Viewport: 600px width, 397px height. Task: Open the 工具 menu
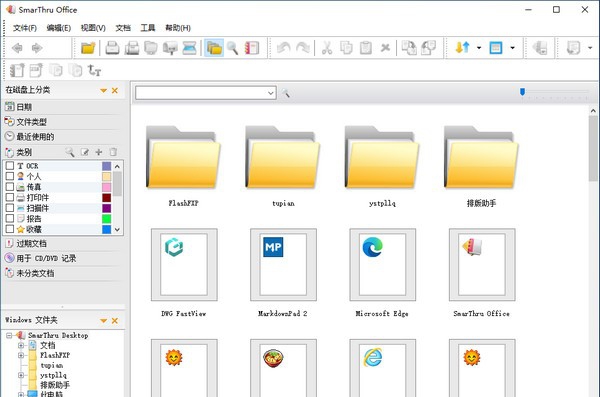tap(148, 28)
